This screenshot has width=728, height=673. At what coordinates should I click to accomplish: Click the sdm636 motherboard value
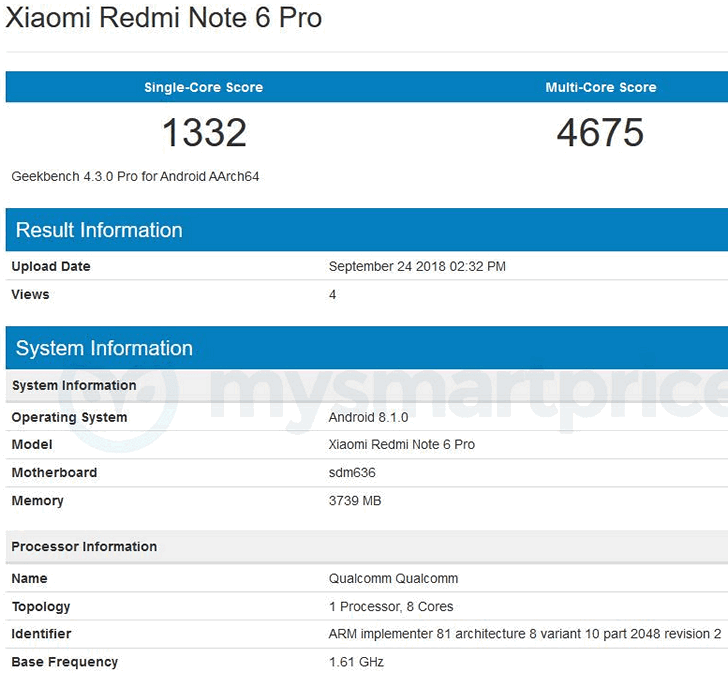(352, 472)
